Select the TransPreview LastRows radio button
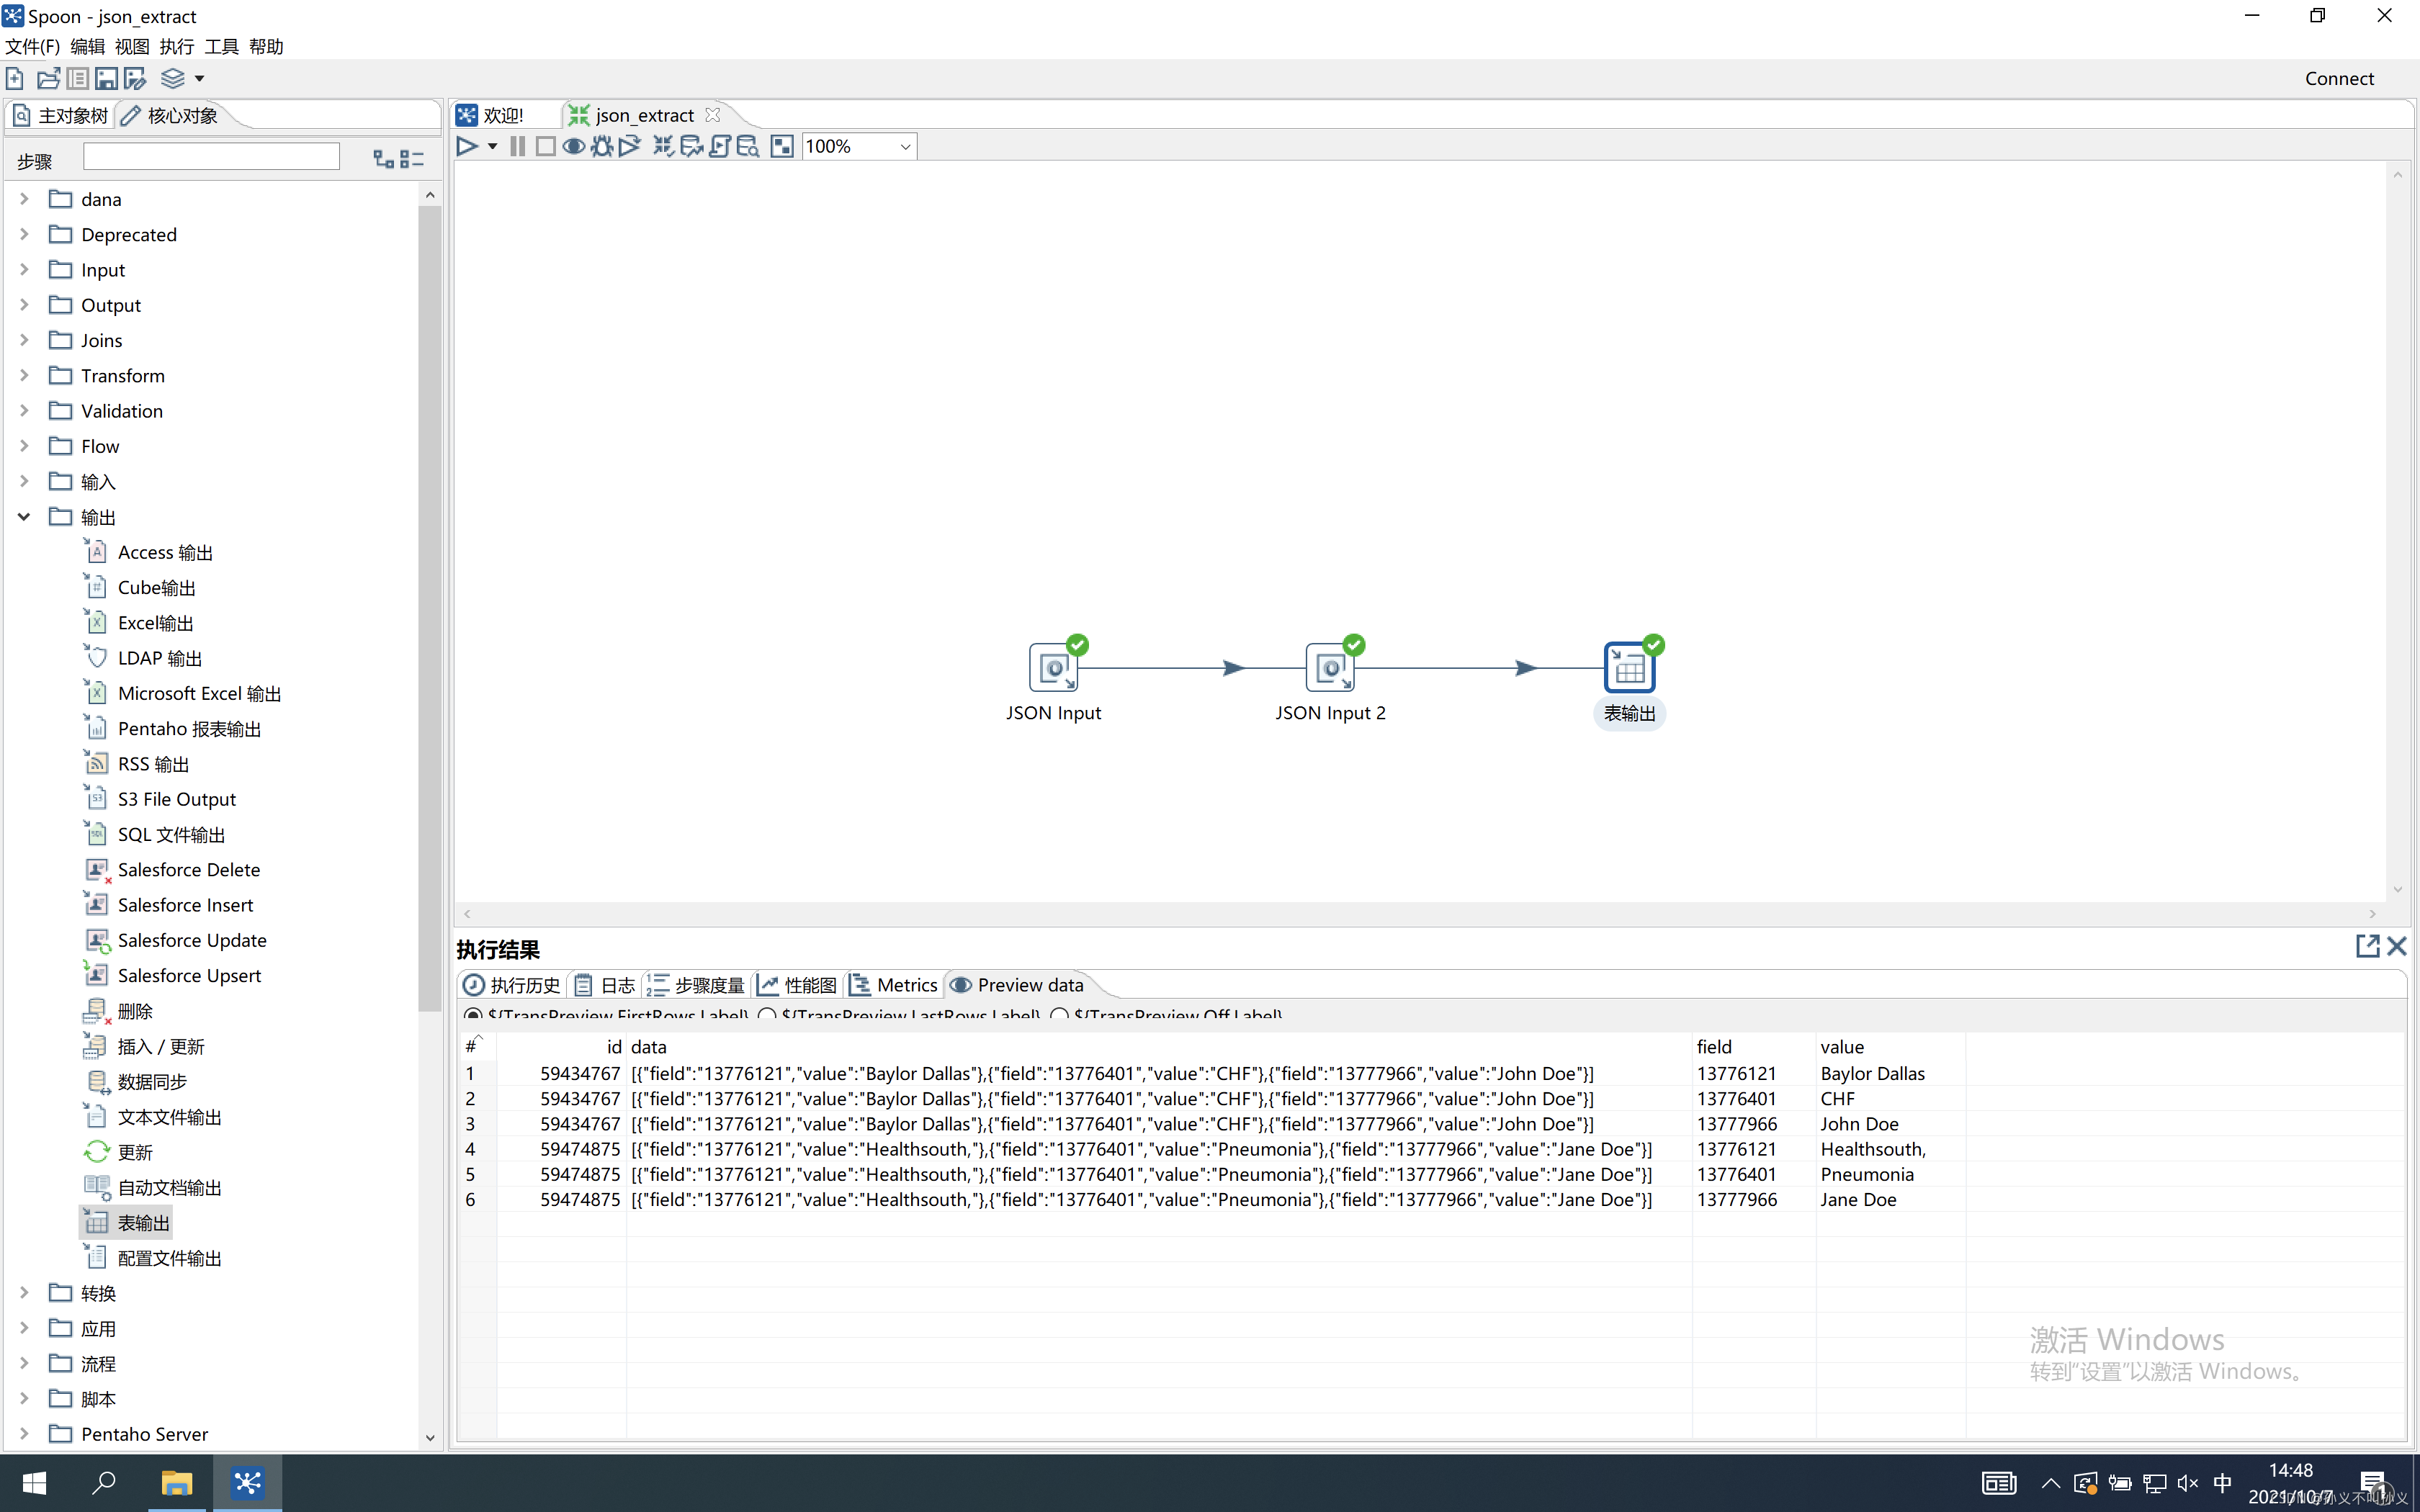Screen dimensions: 2420x1512 click(767, 1015)
